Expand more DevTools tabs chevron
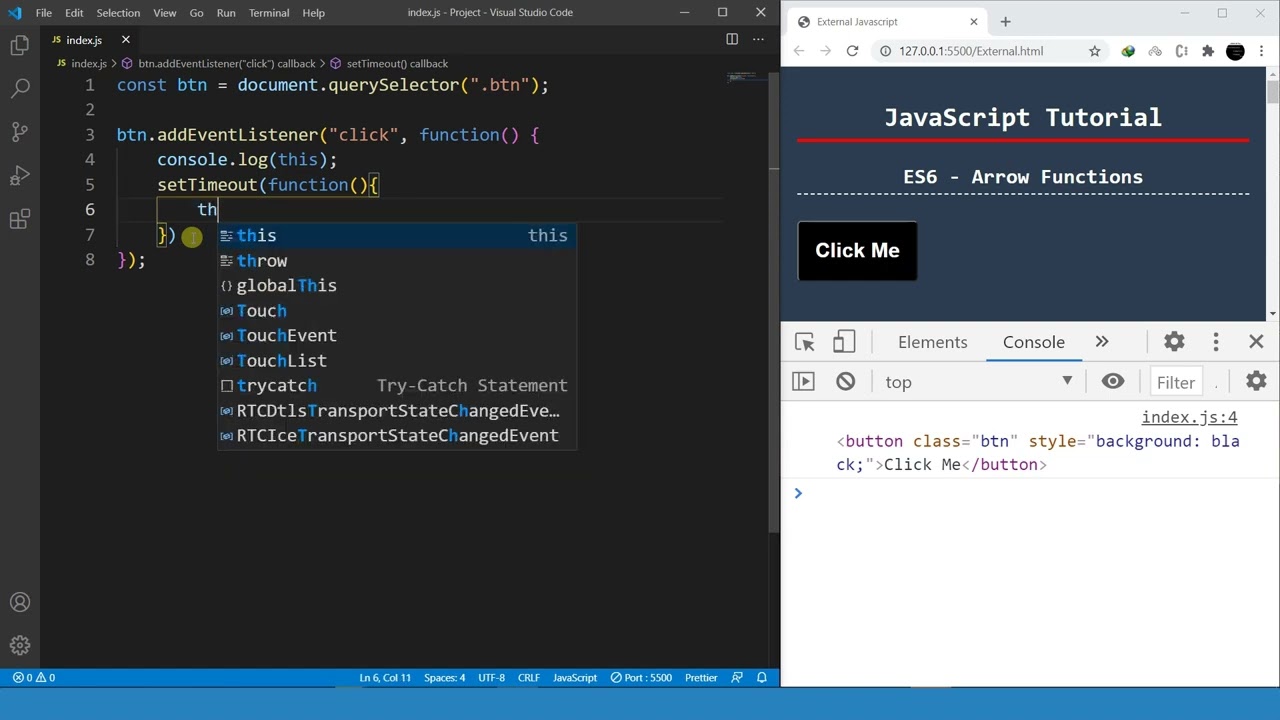Image resolution: width=1280 pixels, height=720 pixels. pos(1102,342)
